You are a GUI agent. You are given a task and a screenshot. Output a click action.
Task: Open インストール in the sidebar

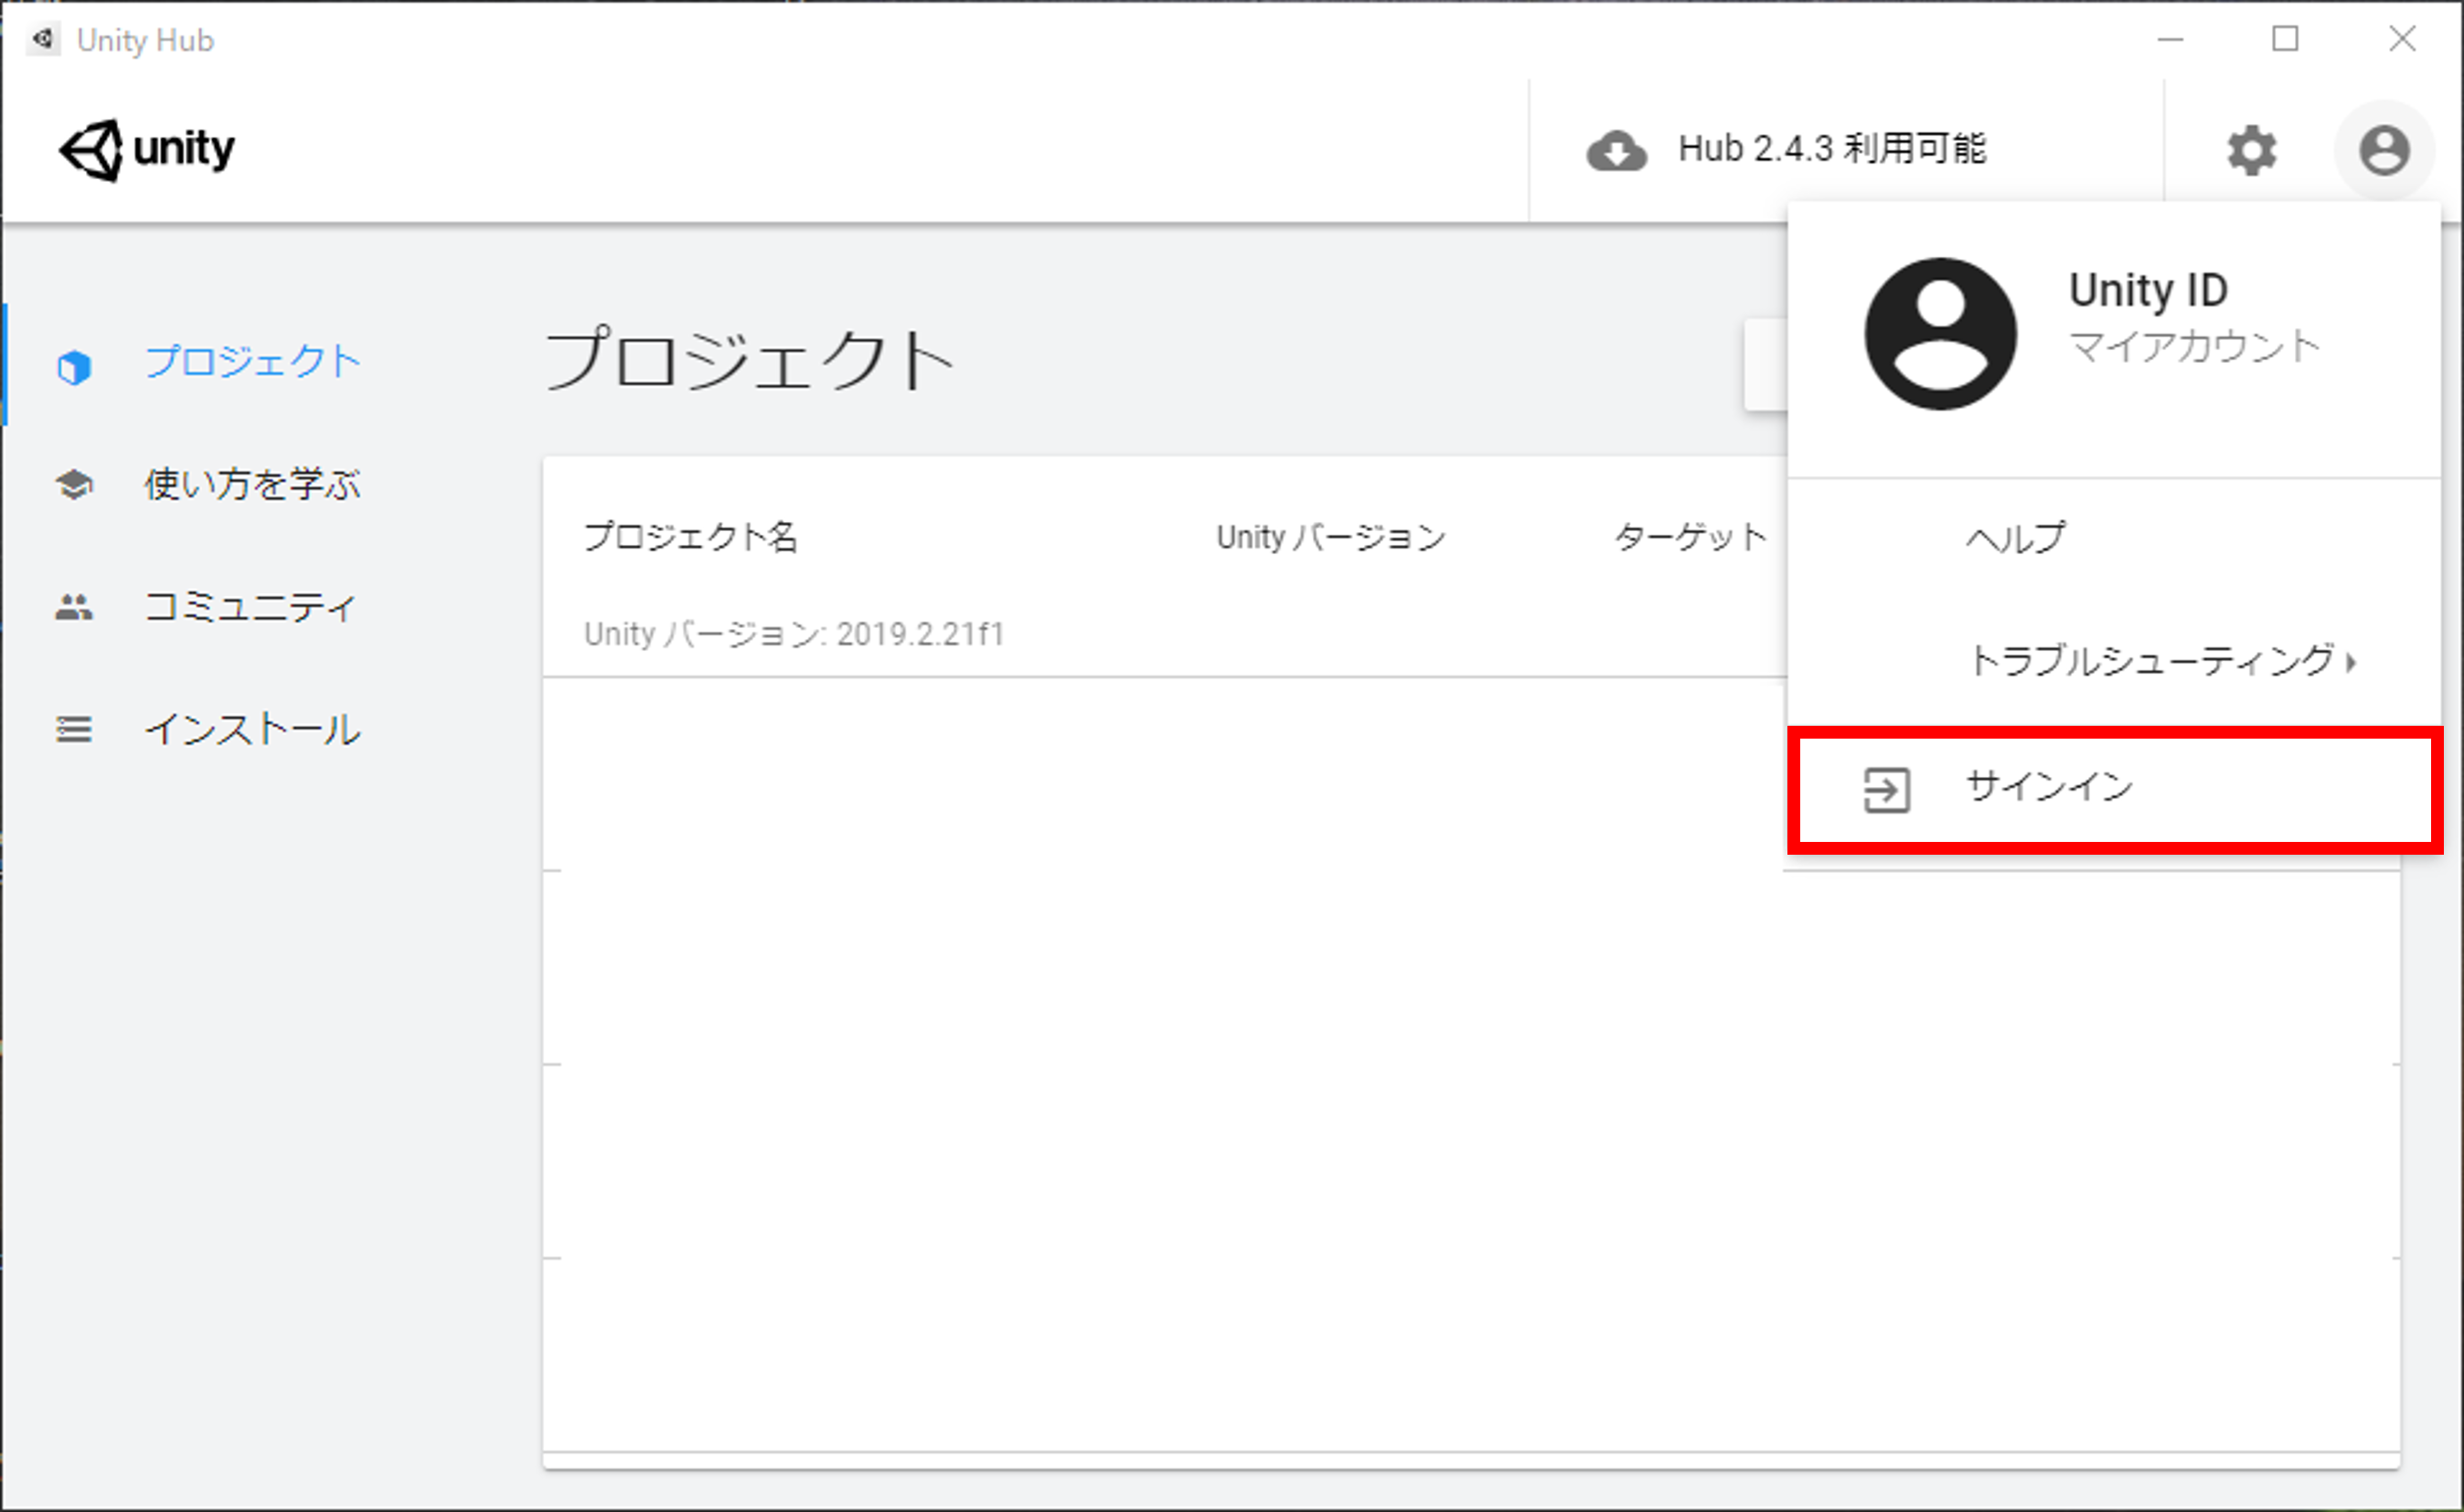[252, 729]
